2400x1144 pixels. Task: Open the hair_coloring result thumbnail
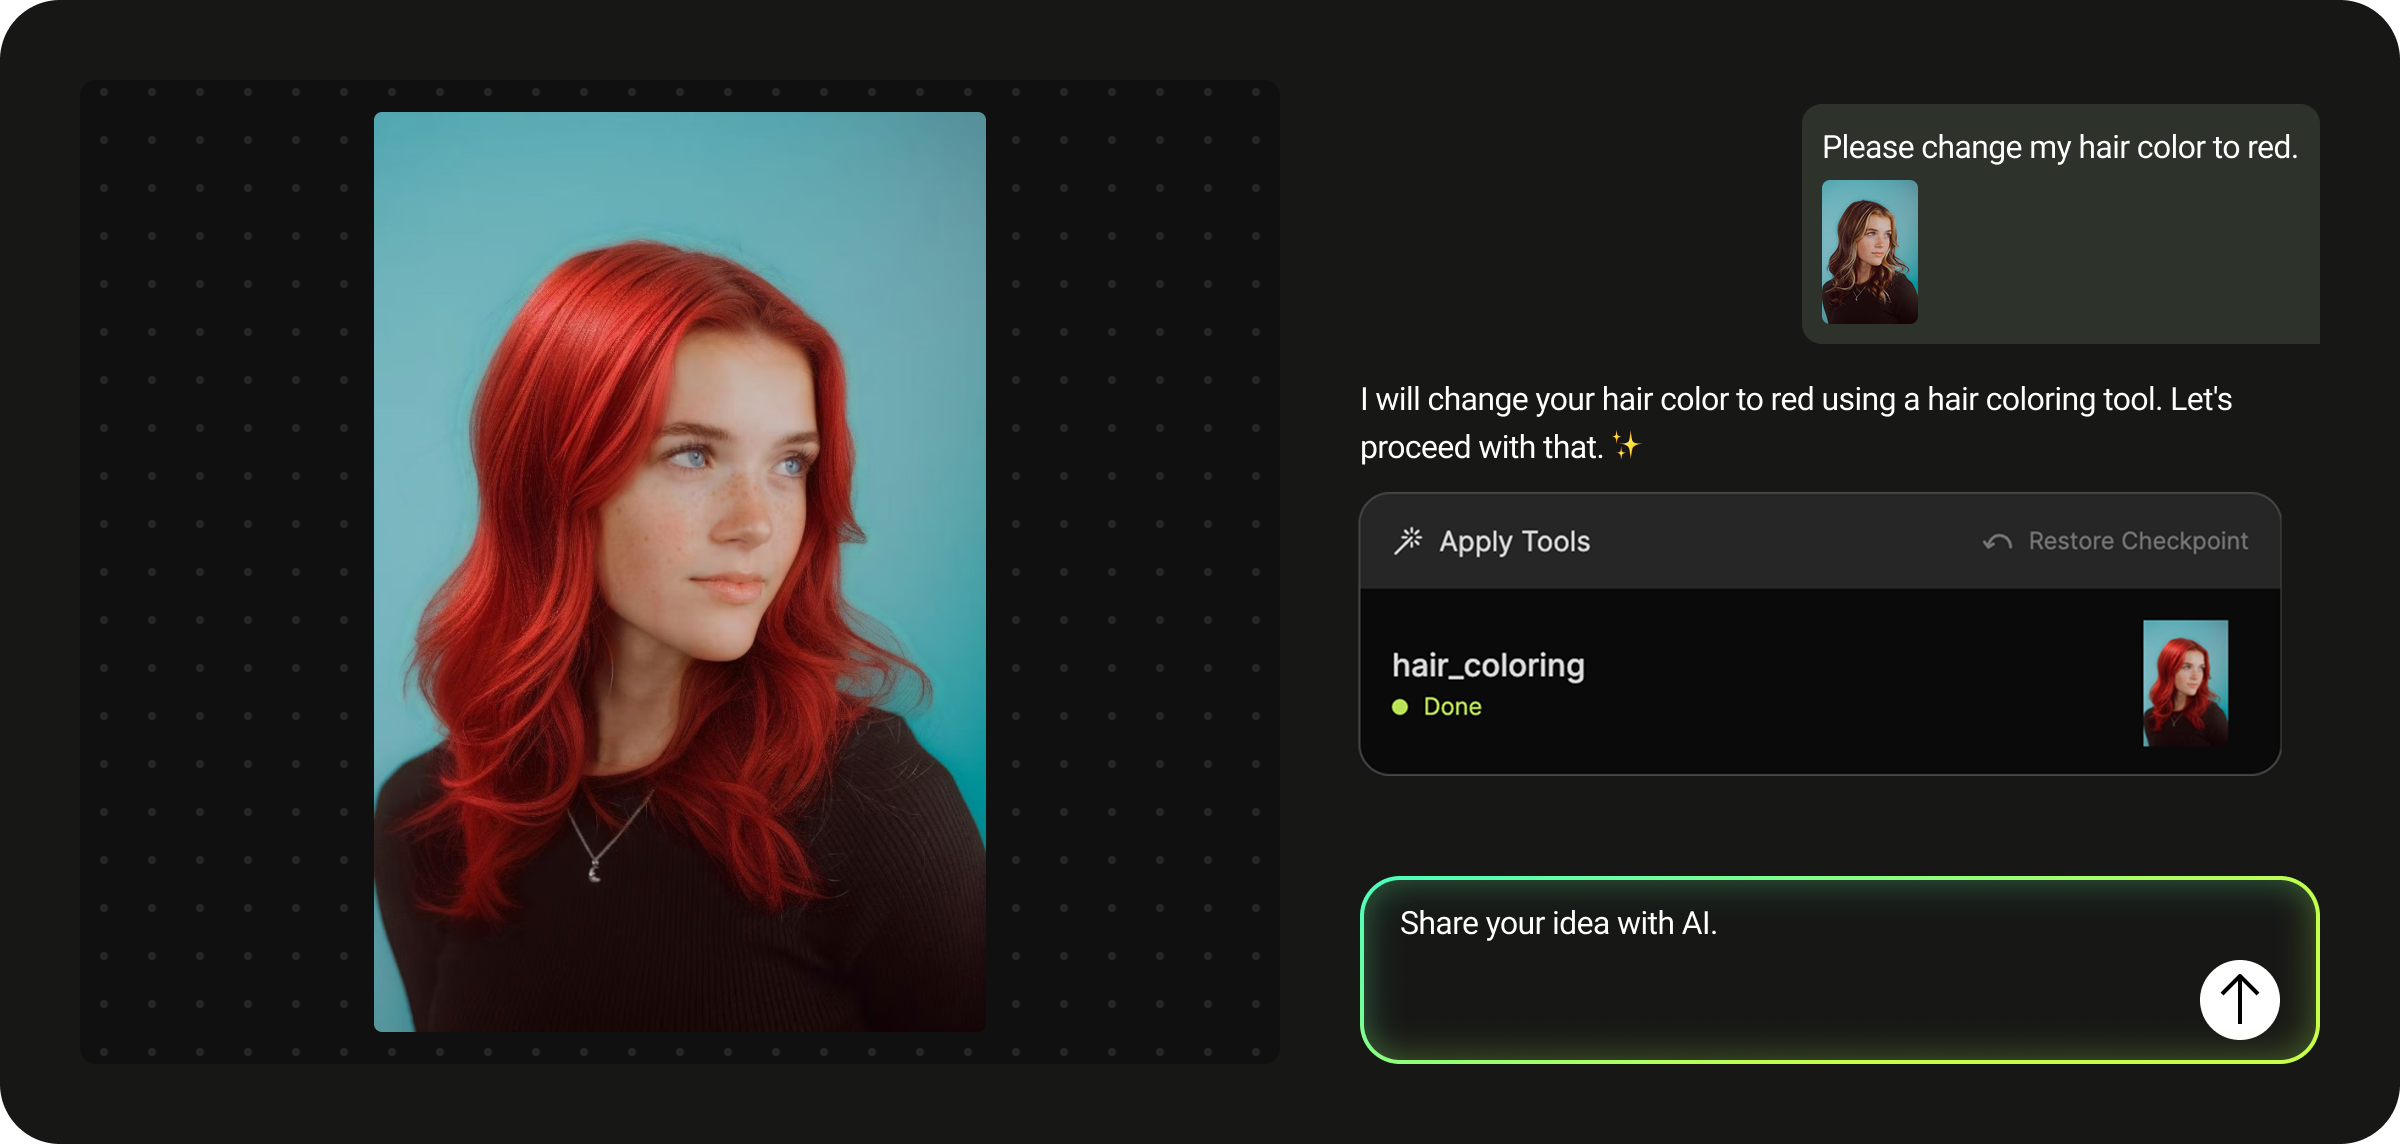[x=2185, y=683]
